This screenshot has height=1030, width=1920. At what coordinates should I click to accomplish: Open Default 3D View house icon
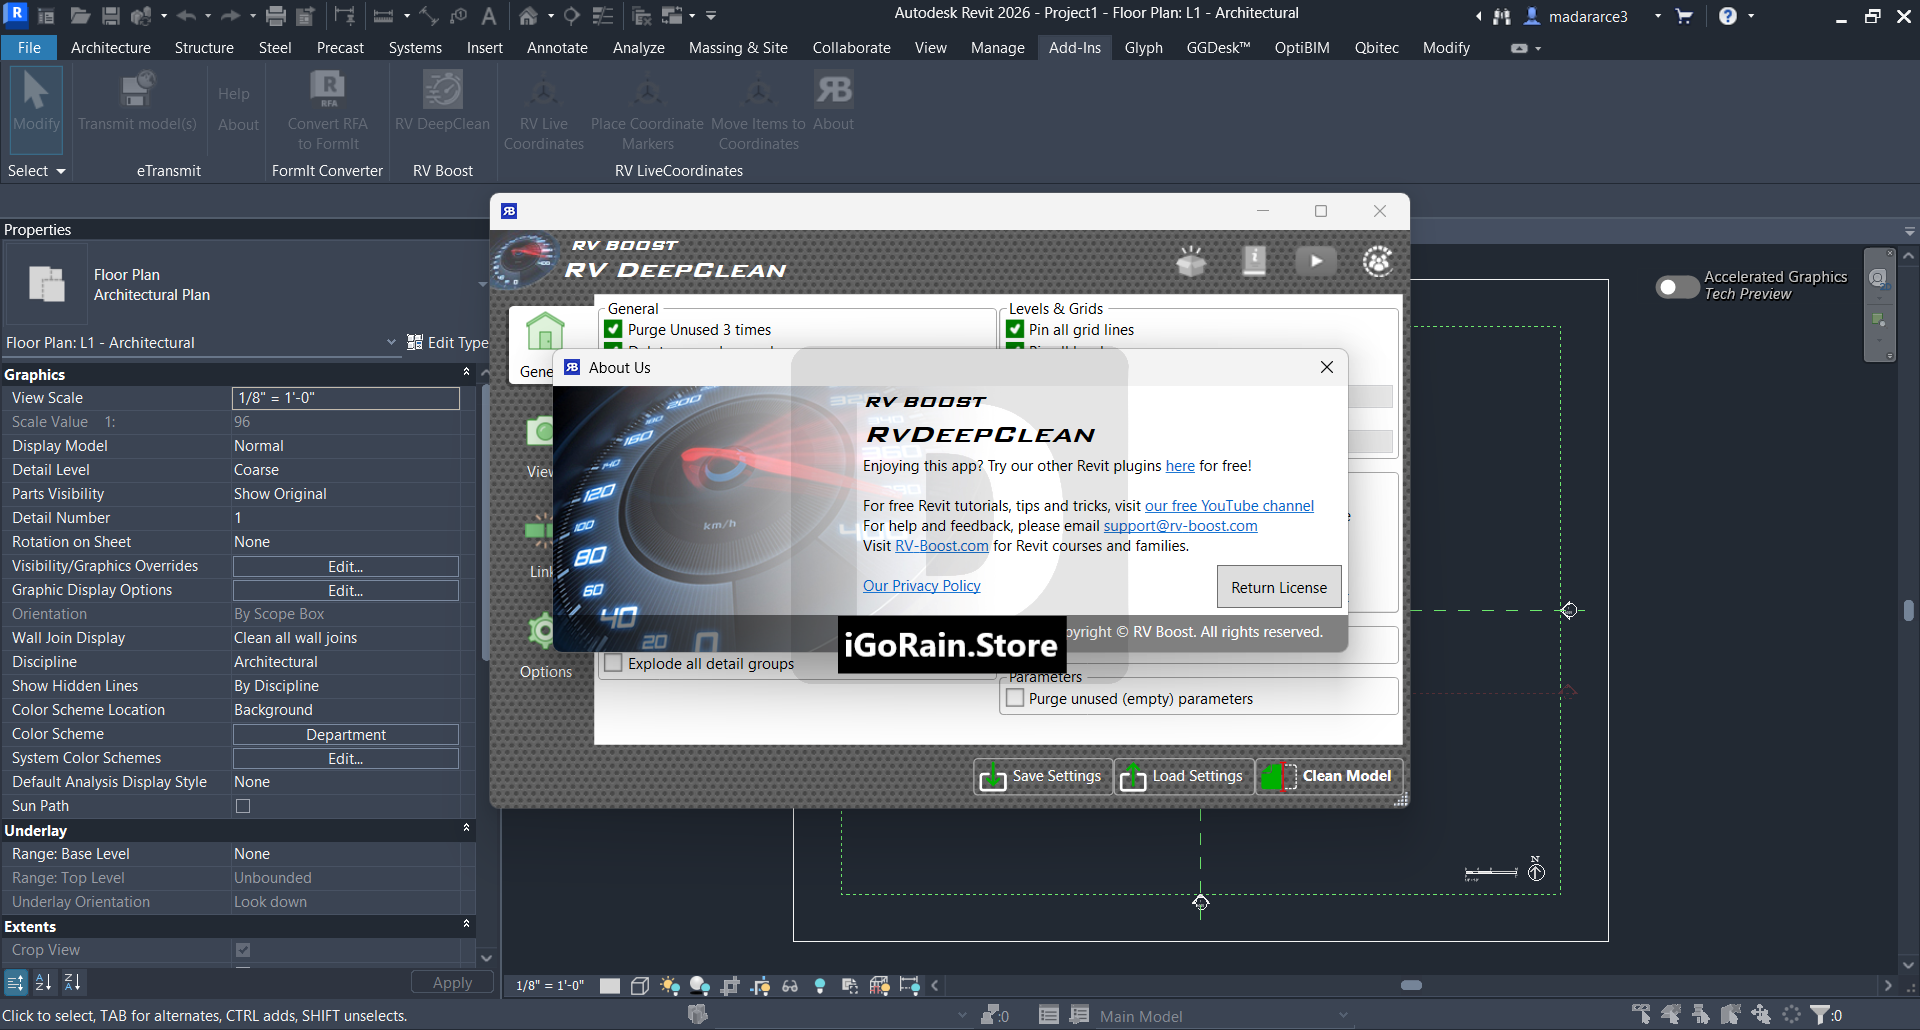coord(528,16)
